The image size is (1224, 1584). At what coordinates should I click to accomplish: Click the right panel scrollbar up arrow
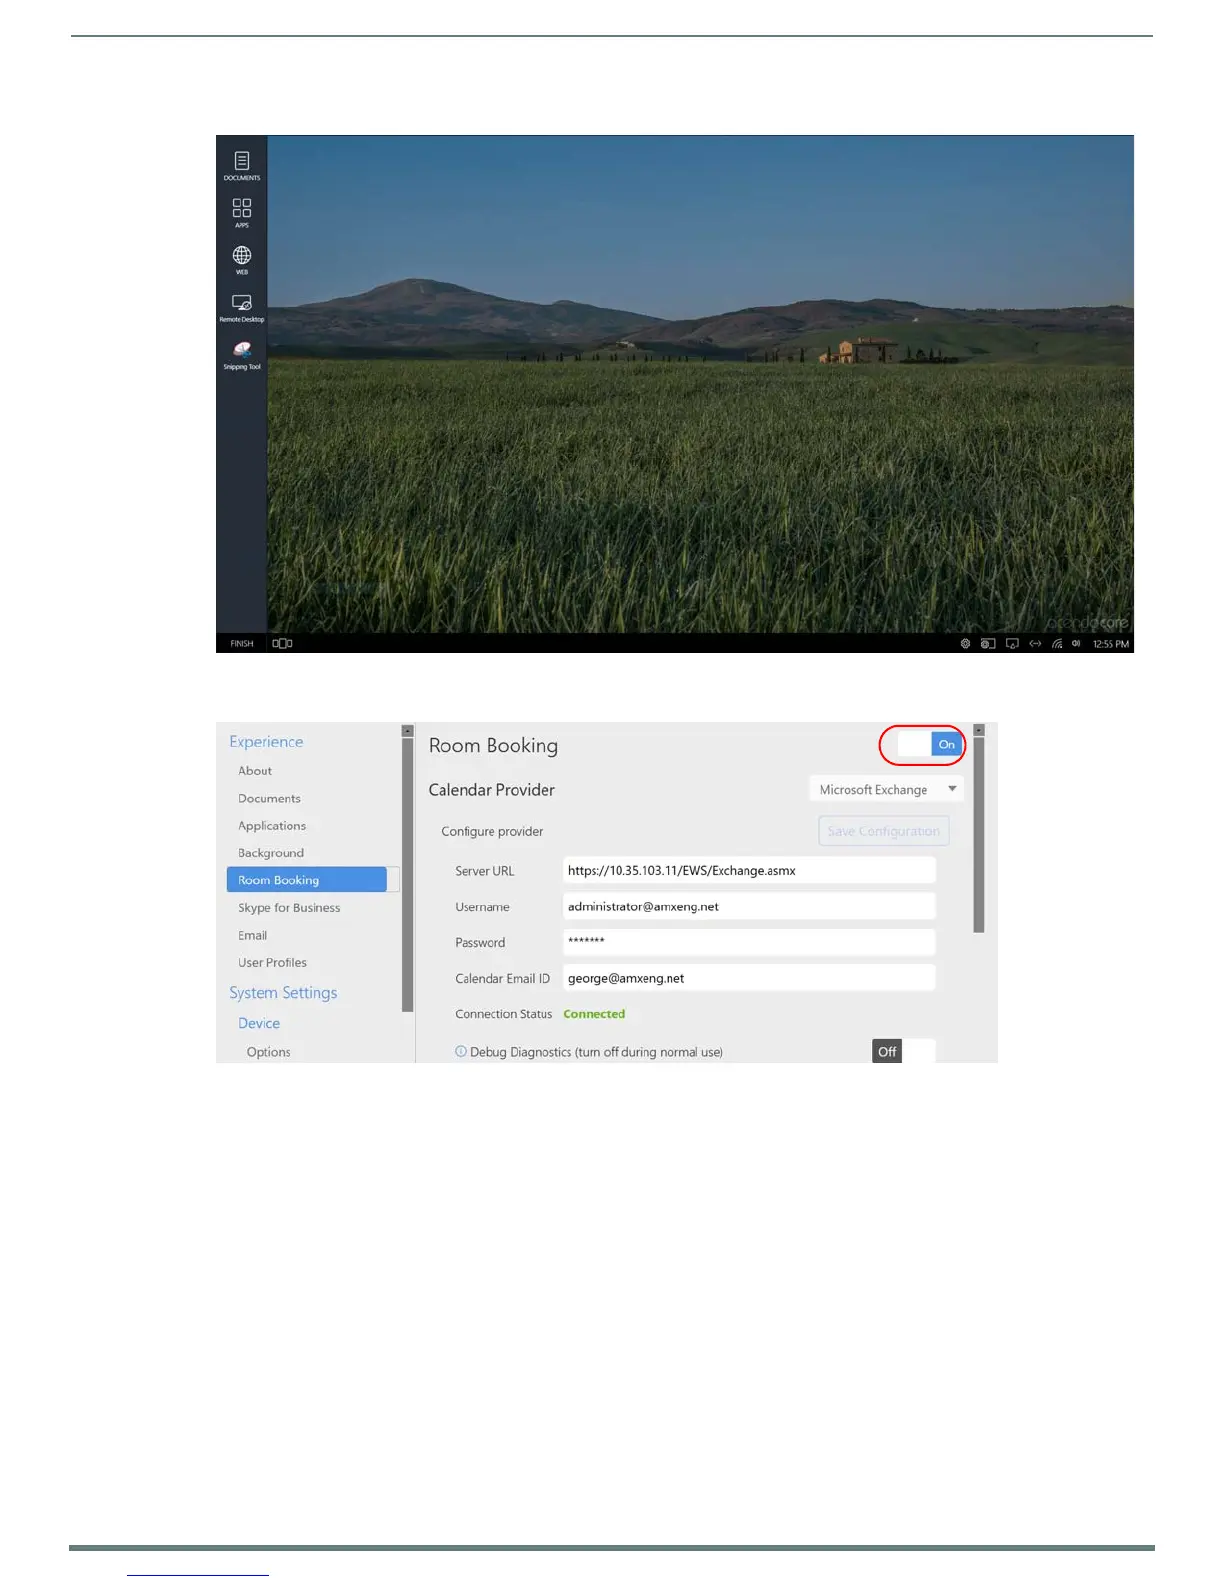click(979, 730)
